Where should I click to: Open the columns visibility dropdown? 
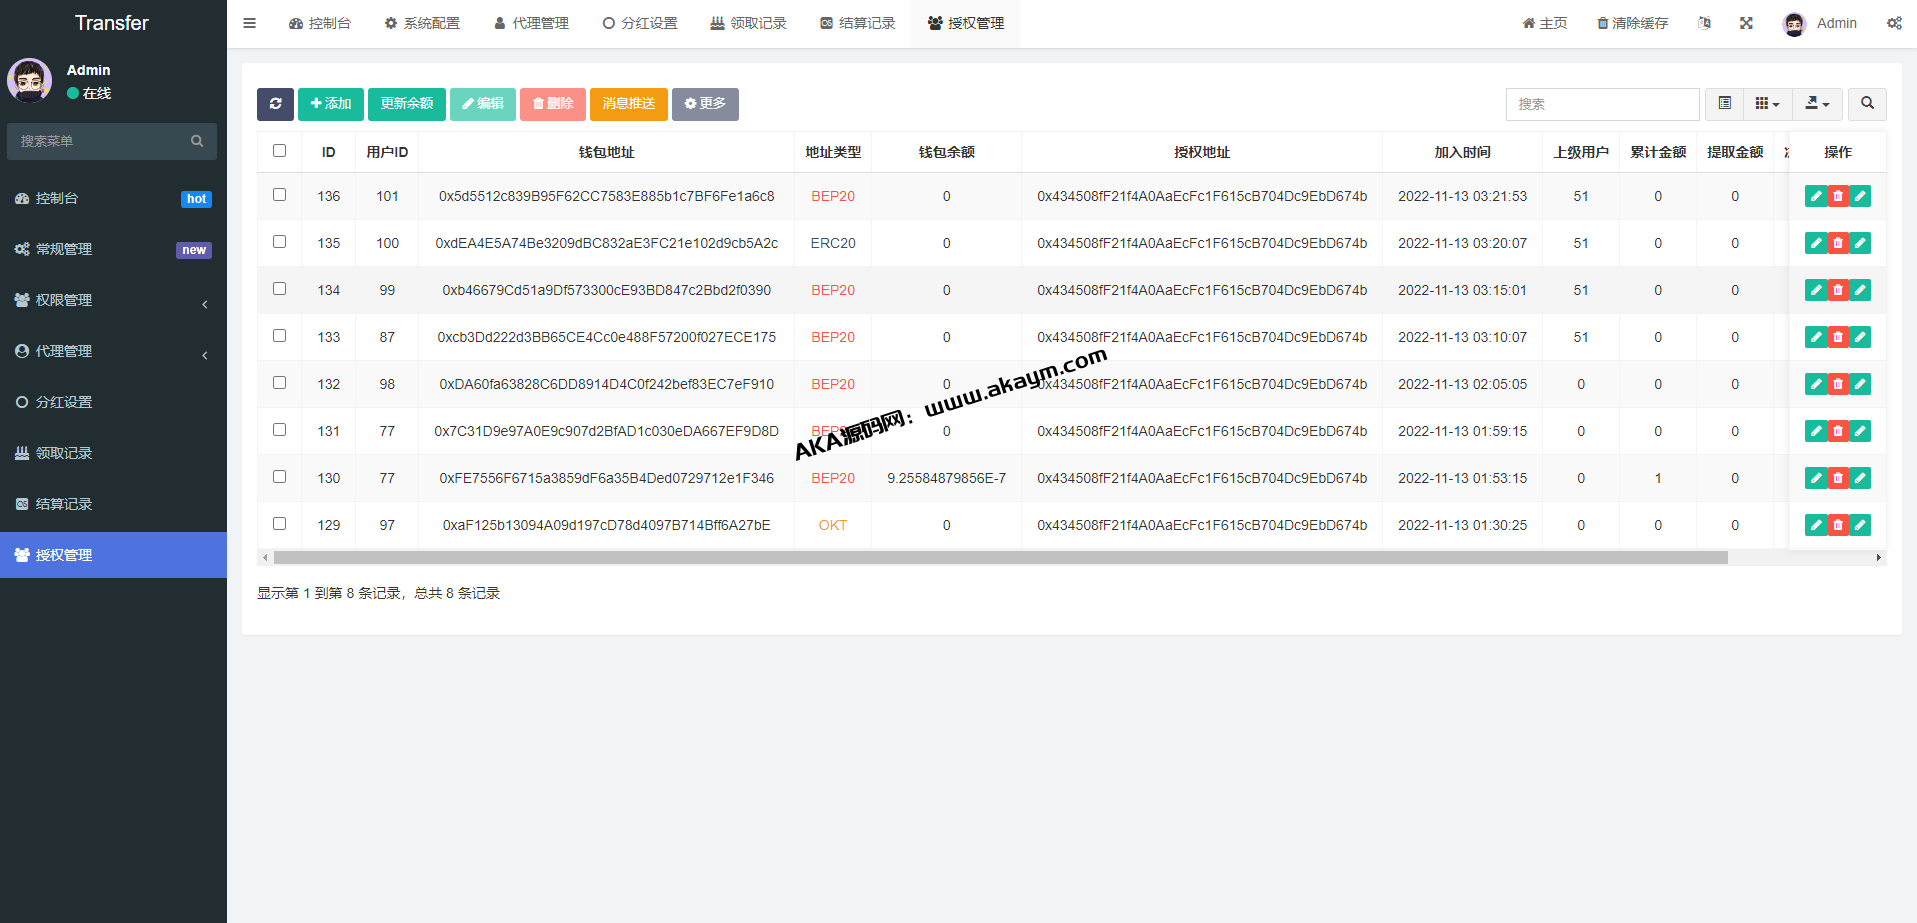1767,104
